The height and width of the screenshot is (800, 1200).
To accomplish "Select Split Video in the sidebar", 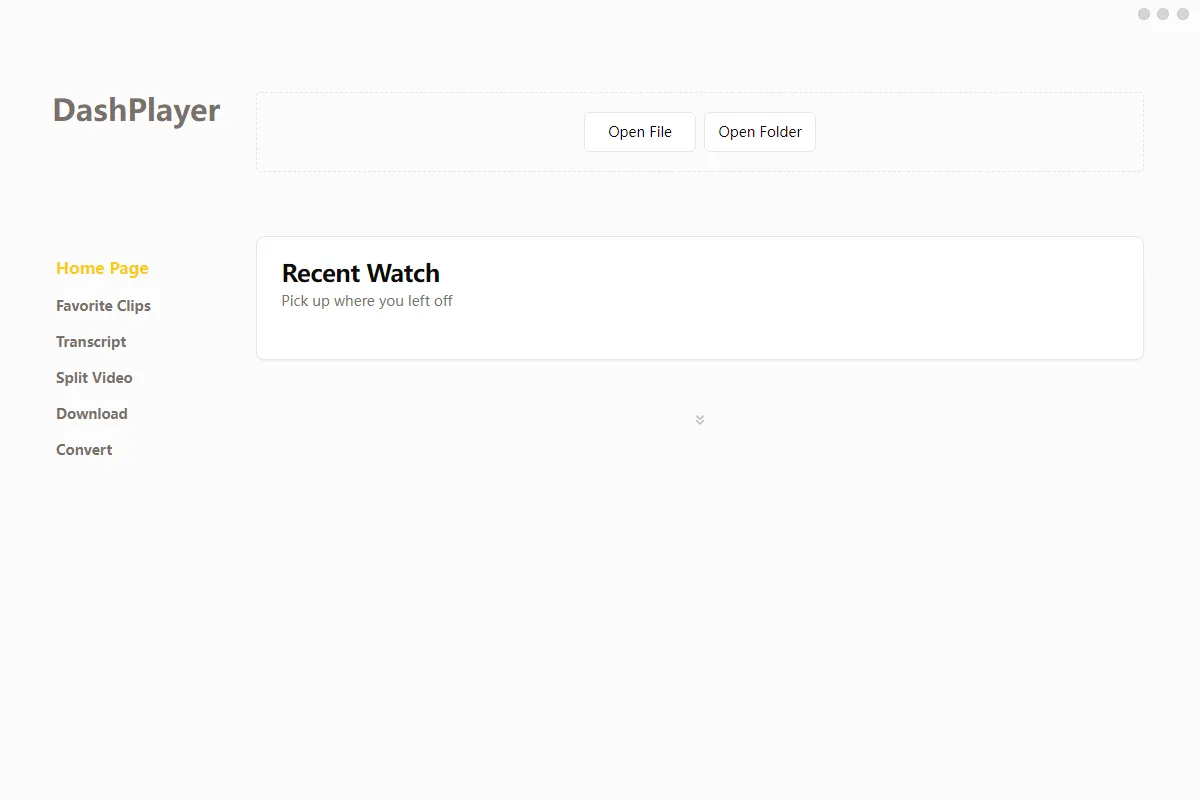I will 94,377.
